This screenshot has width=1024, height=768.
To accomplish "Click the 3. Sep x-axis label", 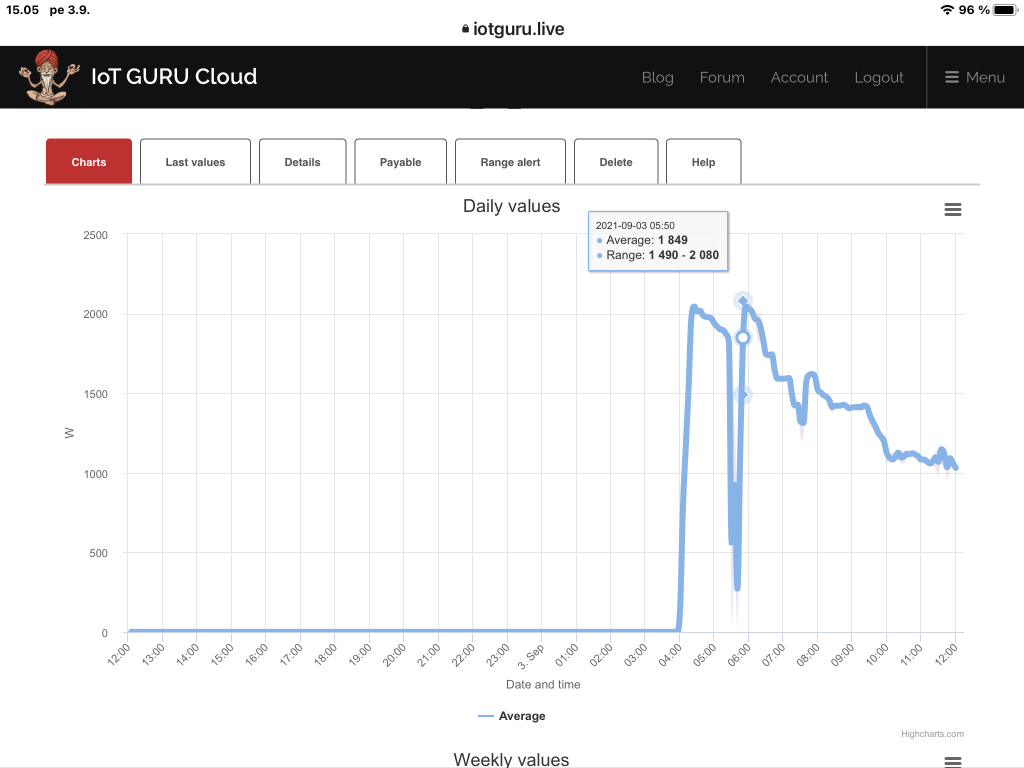I will pos(531,656).
